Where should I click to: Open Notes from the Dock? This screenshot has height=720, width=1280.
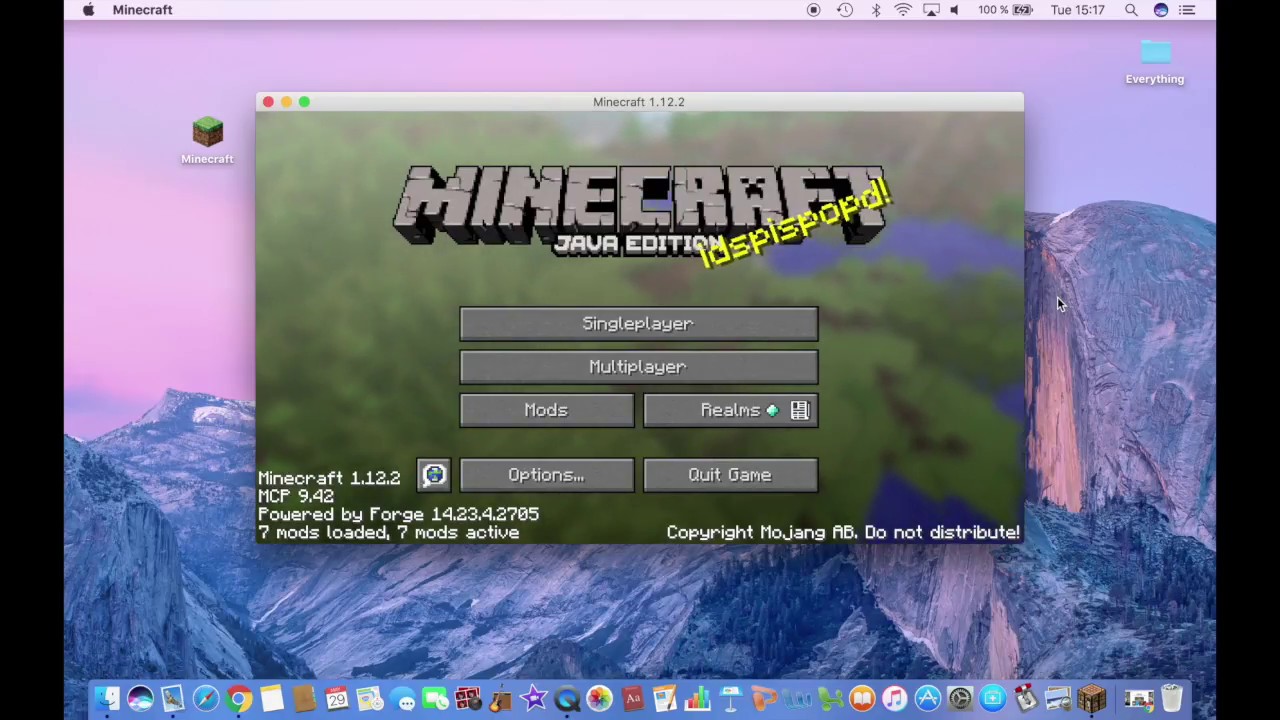[272, 699]
